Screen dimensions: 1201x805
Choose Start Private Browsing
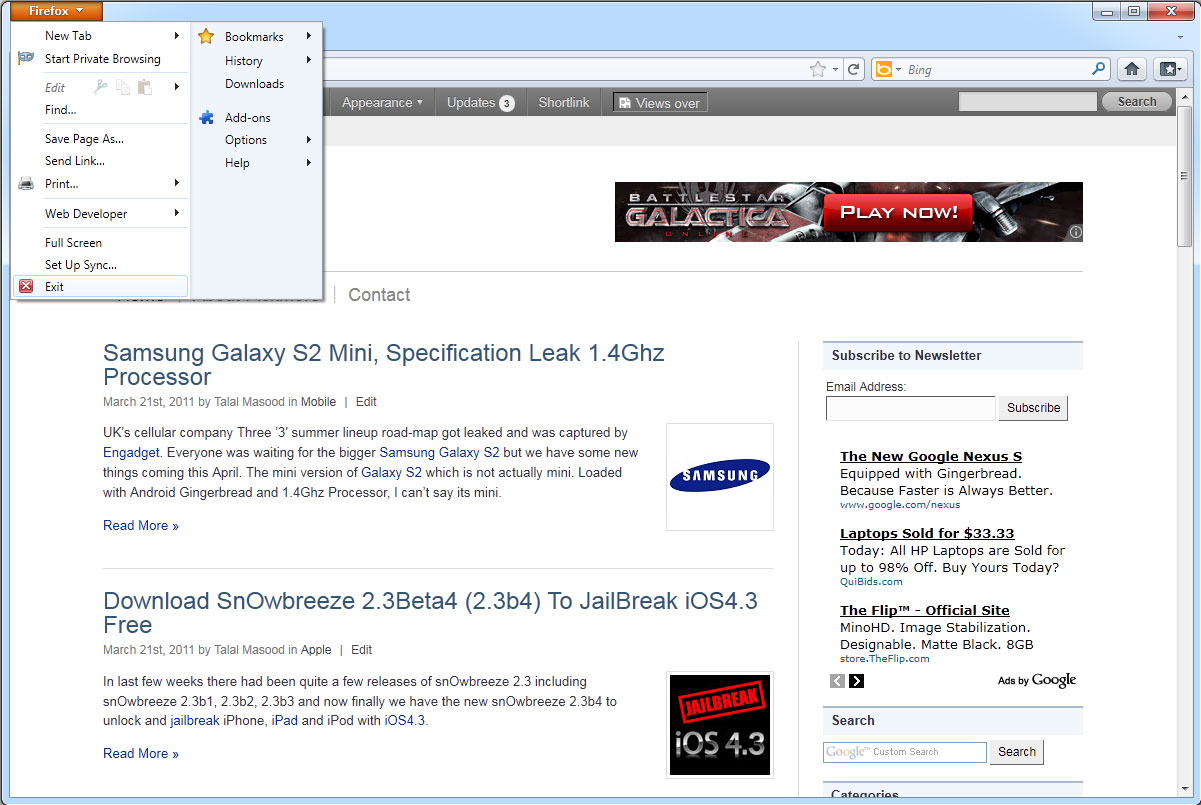tap(102, 59)
